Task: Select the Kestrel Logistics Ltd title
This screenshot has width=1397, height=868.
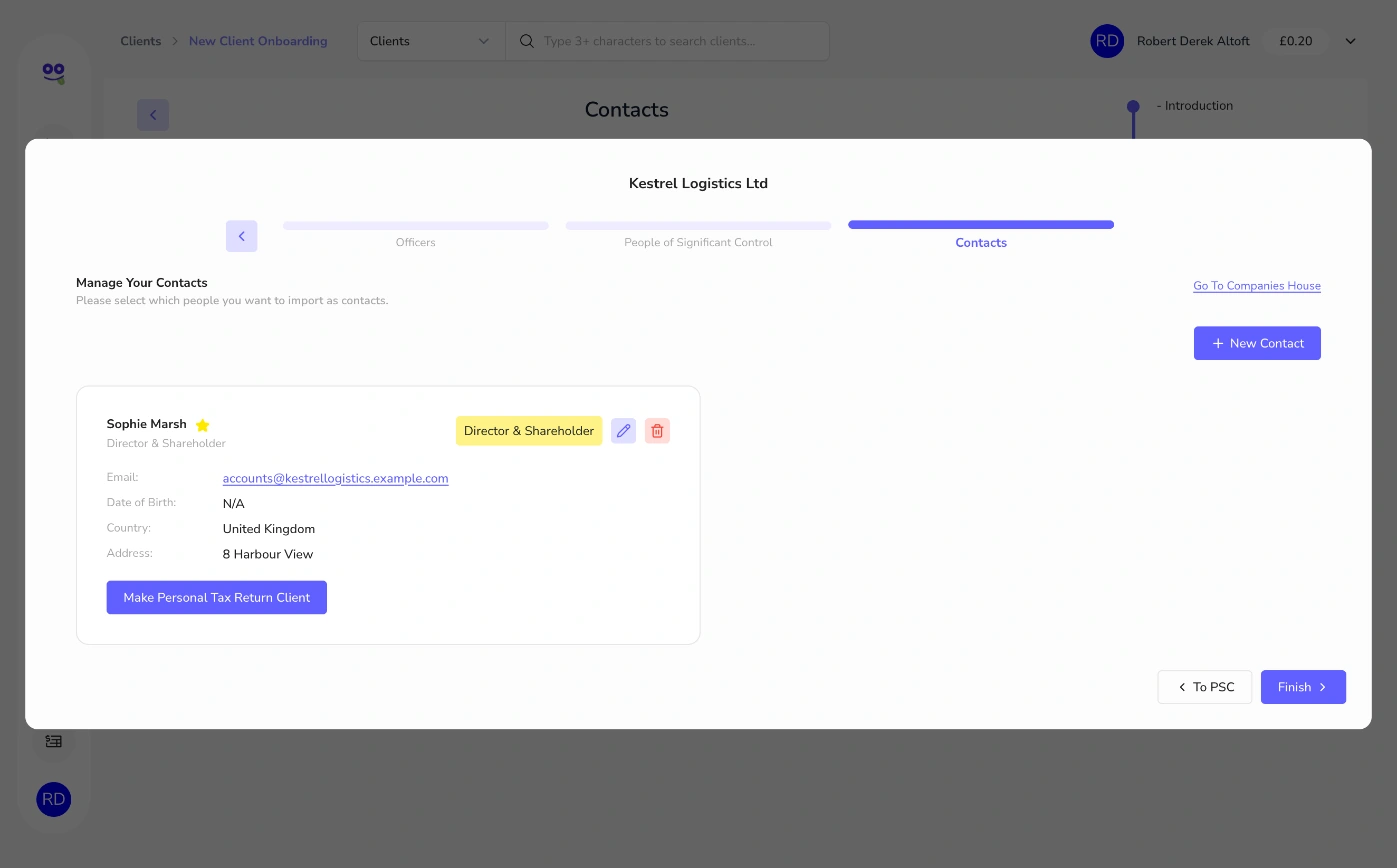Action: [698, 183]
